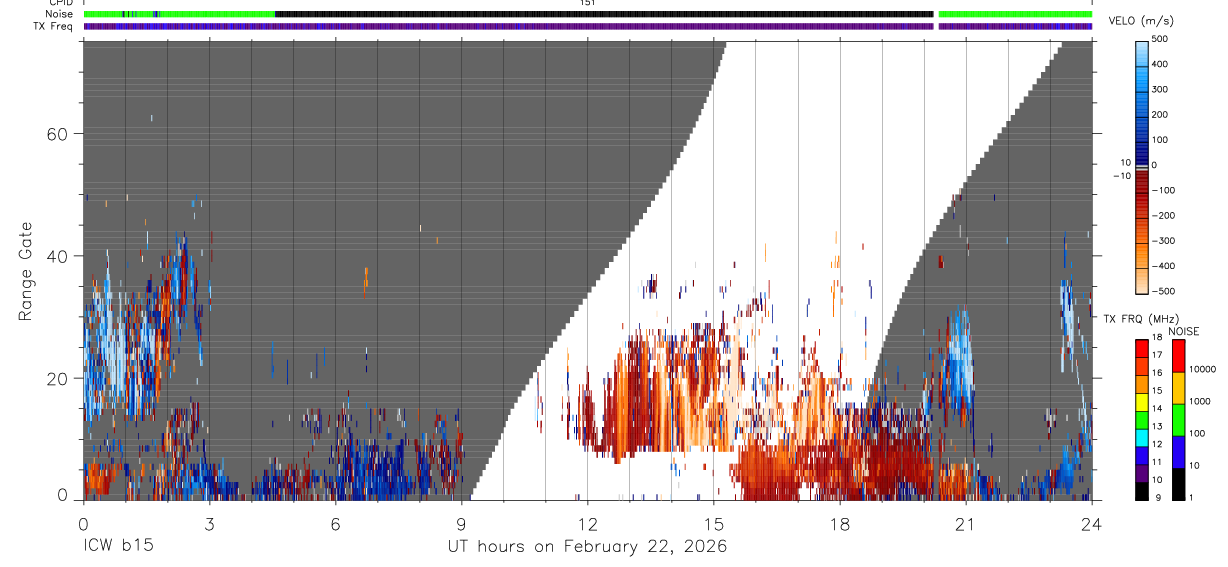1228x567 pixels.
Task: Pick the cyan 12–13 MHz TX frequency swatch
Action: pos(1142,438)
